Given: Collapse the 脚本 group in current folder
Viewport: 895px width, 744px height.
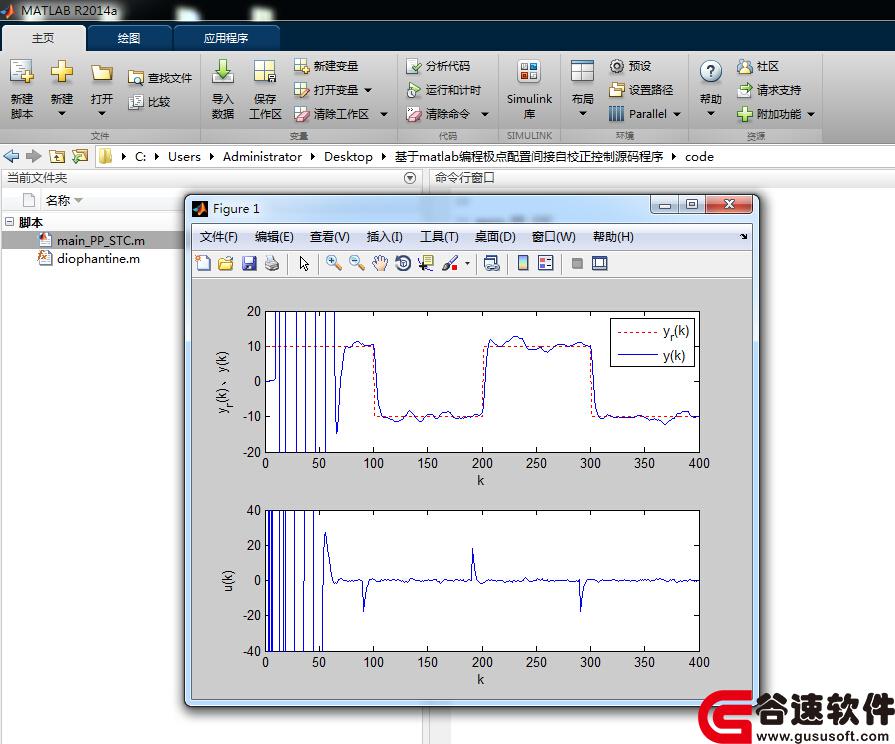Looking at the screenshot, I should click(9, 222).
